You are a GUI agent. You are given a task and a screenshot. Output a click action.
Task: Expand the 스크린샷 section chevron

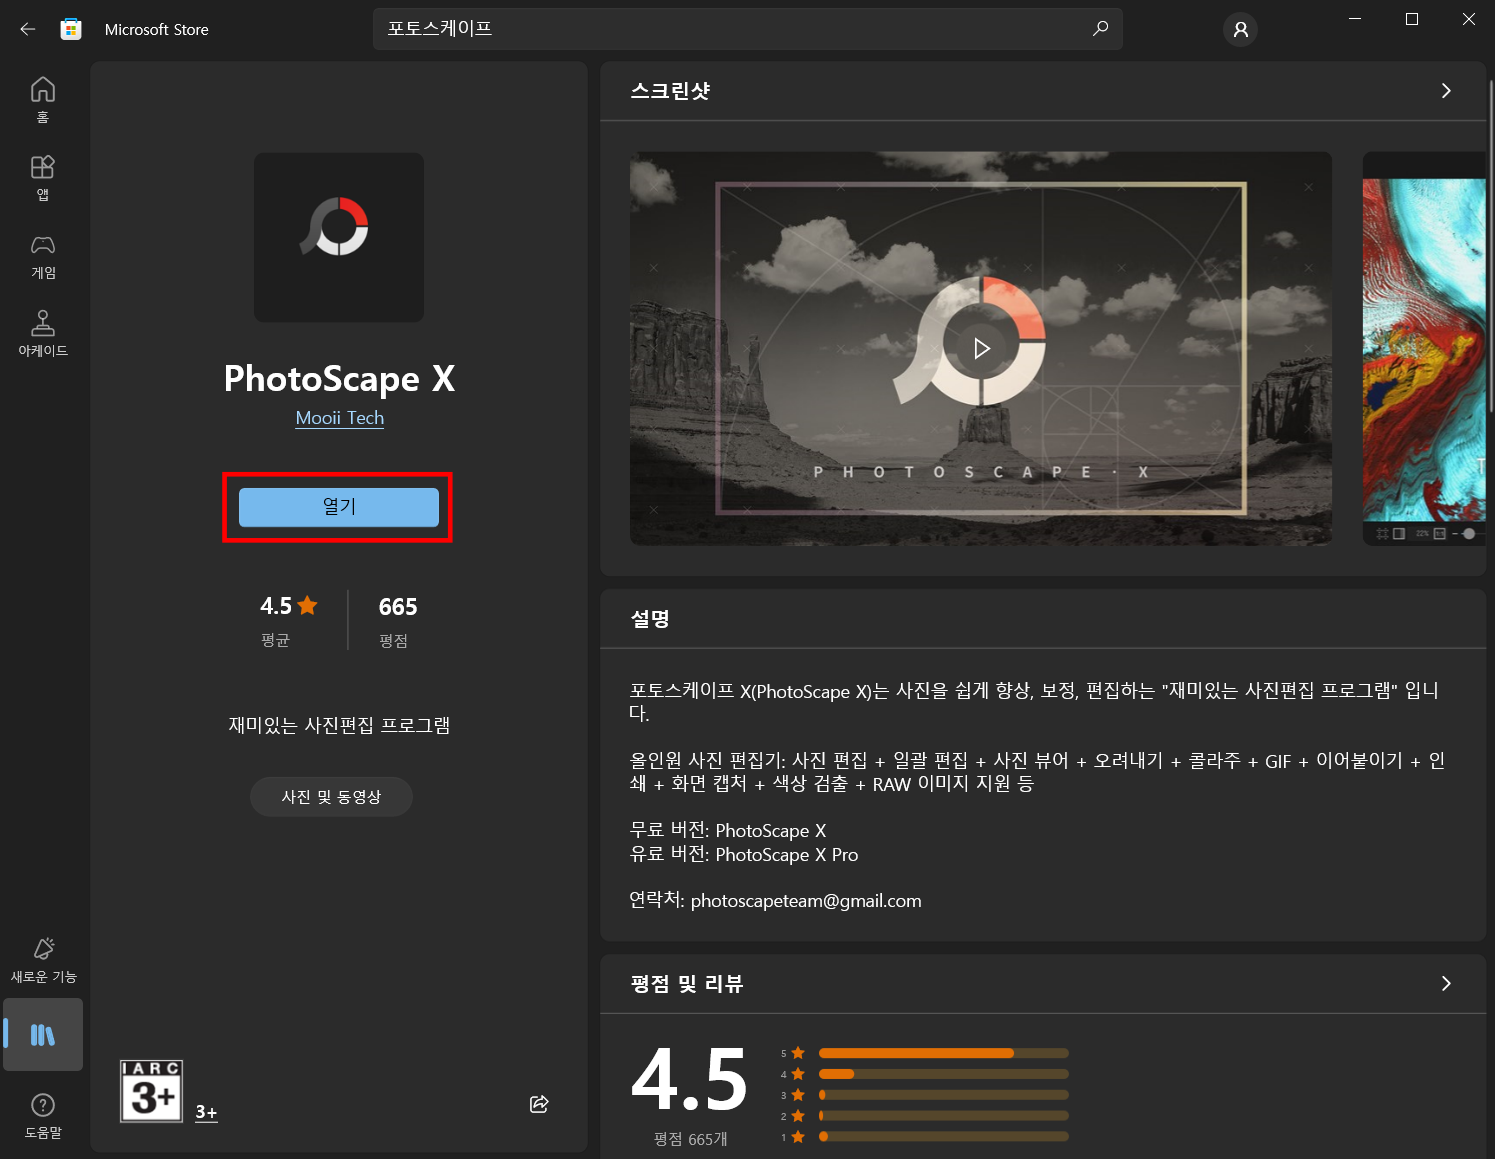coord(1446,91)
